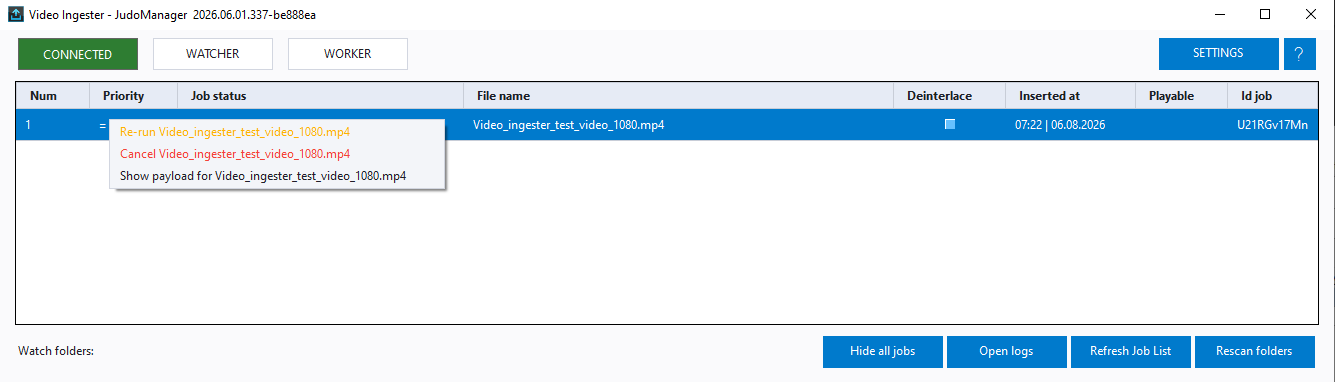The image size is (1335, 382).
Task: Click Refresh Job List button
Action: coord(1131,351)
